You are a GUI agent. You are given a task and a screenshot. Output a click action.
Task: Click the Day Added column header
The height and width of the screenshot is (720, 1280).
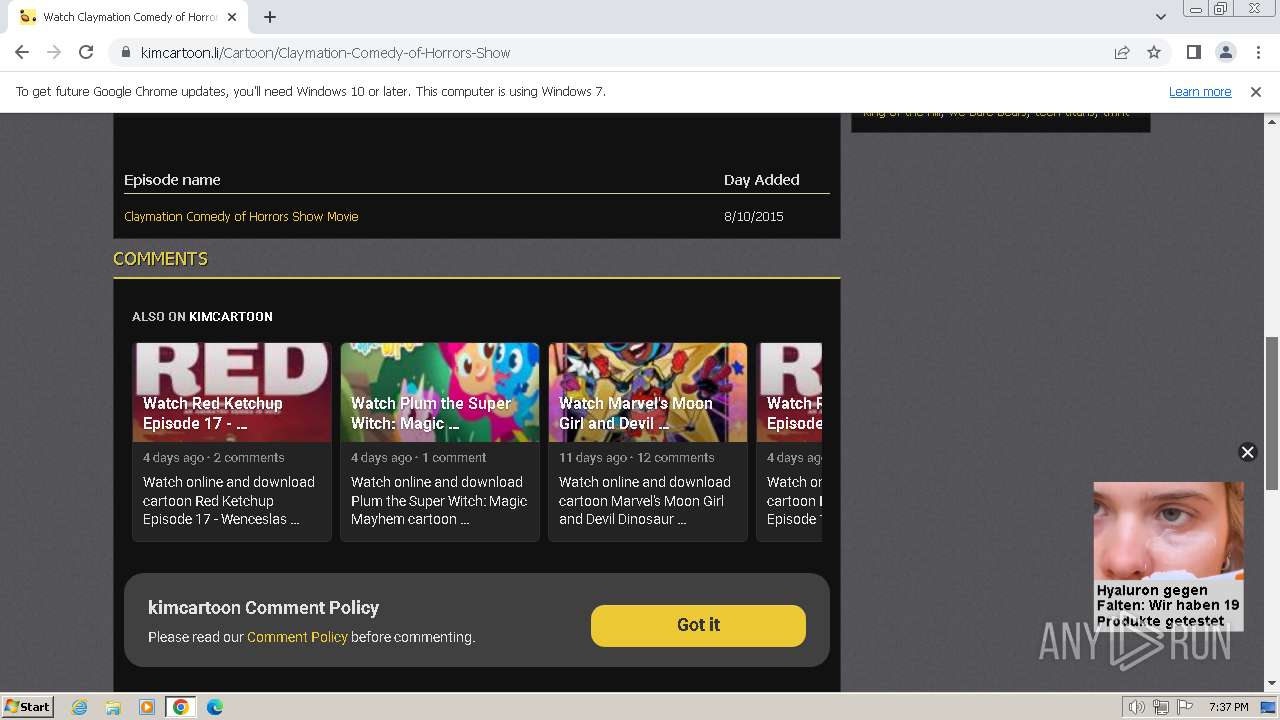click(762, 180)
